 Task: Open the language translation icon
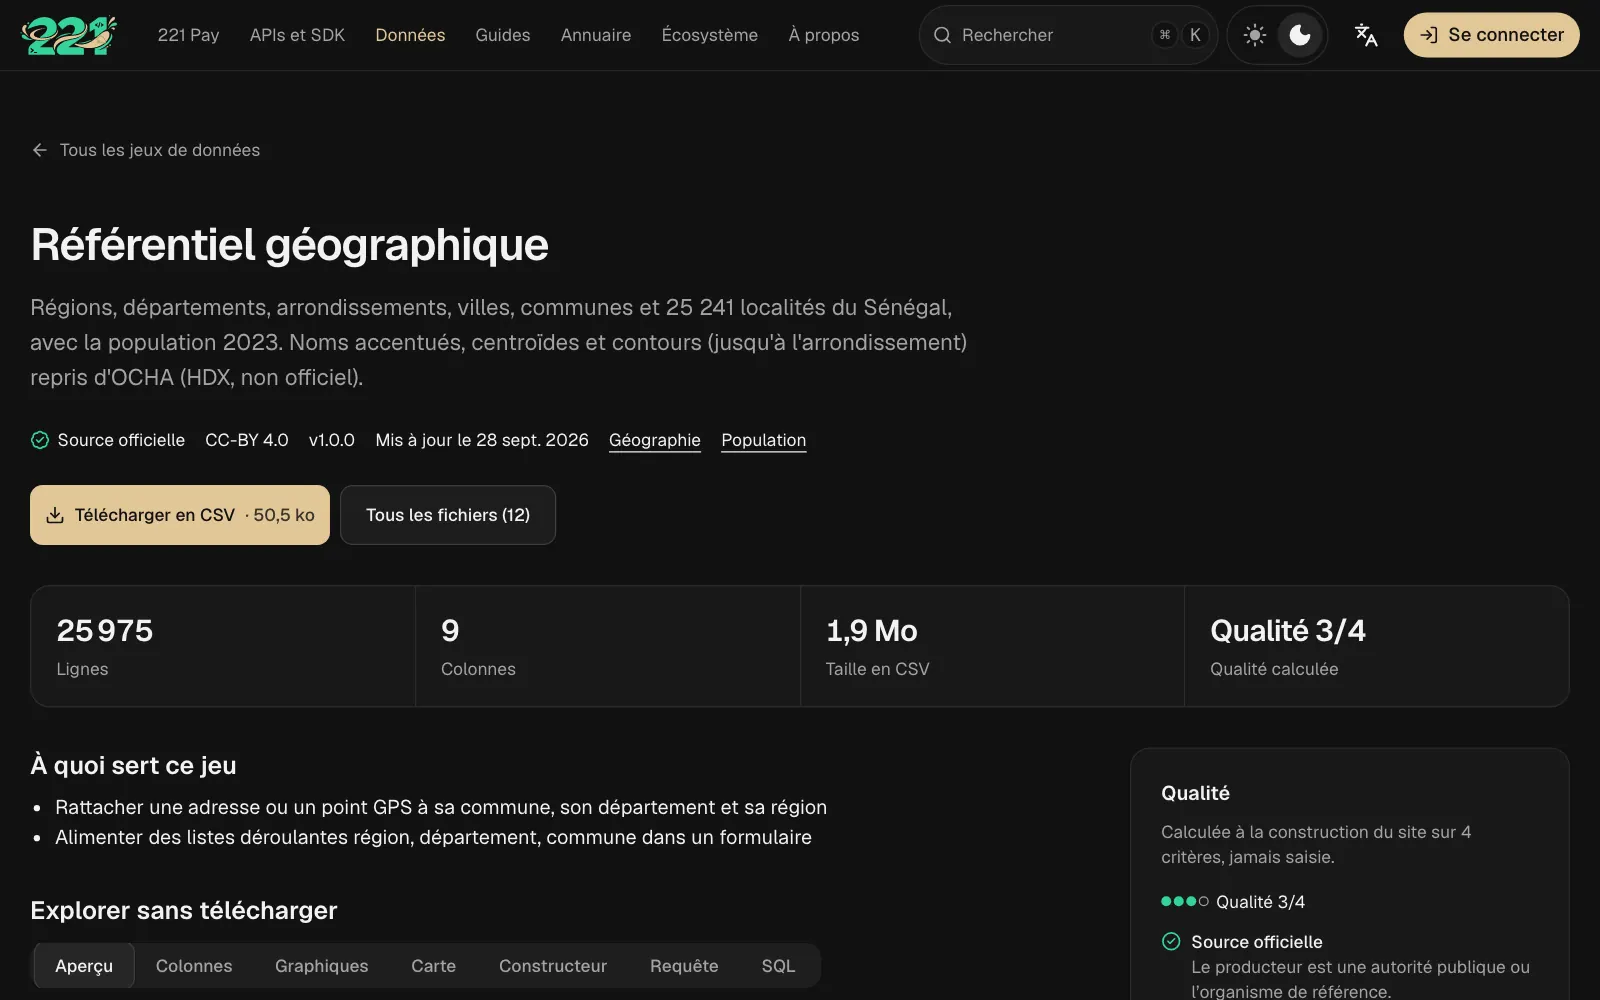point(1366,35)
